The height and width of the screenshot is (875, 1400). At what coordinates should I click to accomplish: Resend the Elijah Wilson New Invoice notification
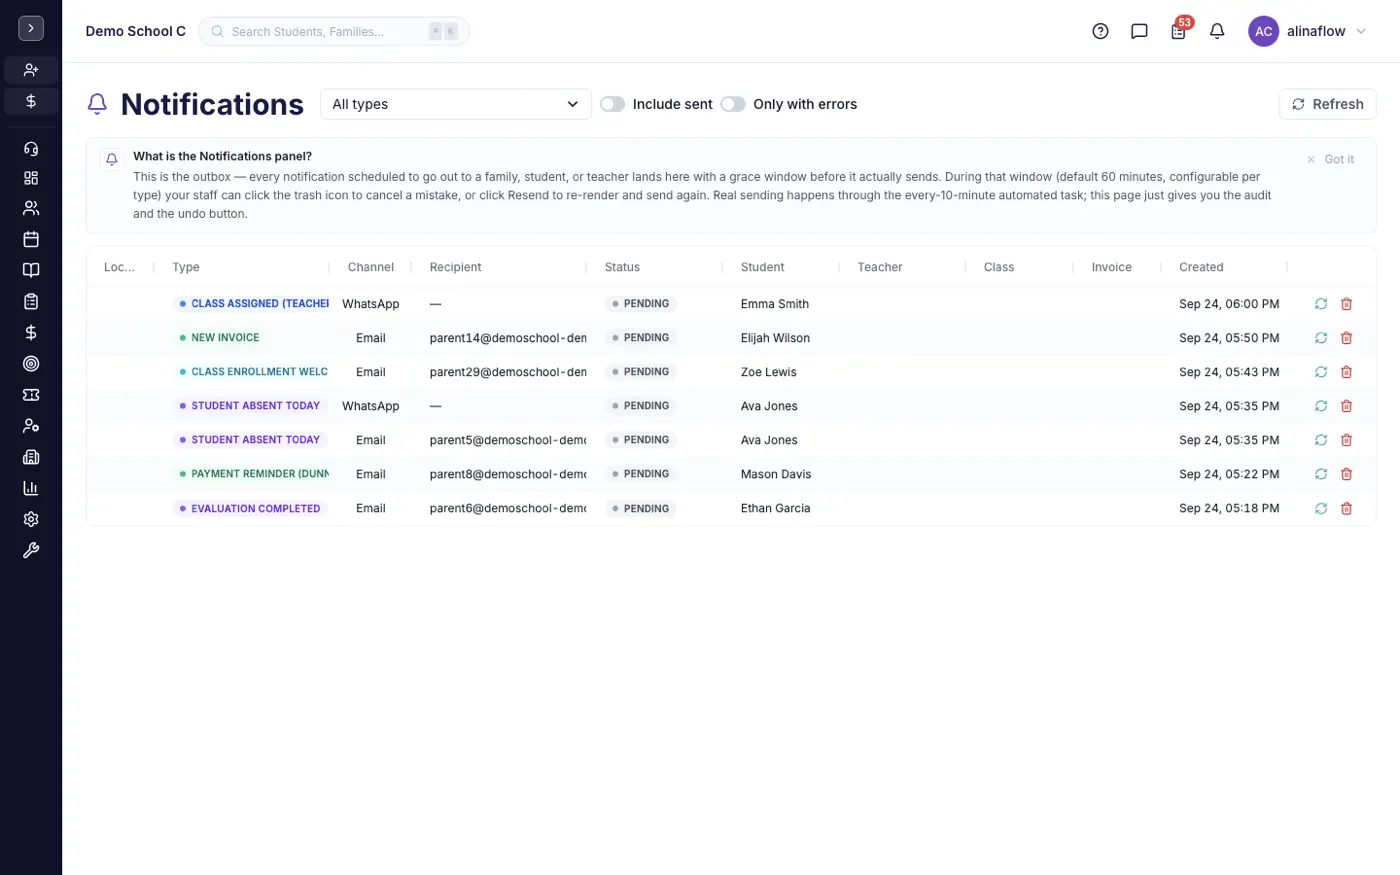coord(1321,338)
